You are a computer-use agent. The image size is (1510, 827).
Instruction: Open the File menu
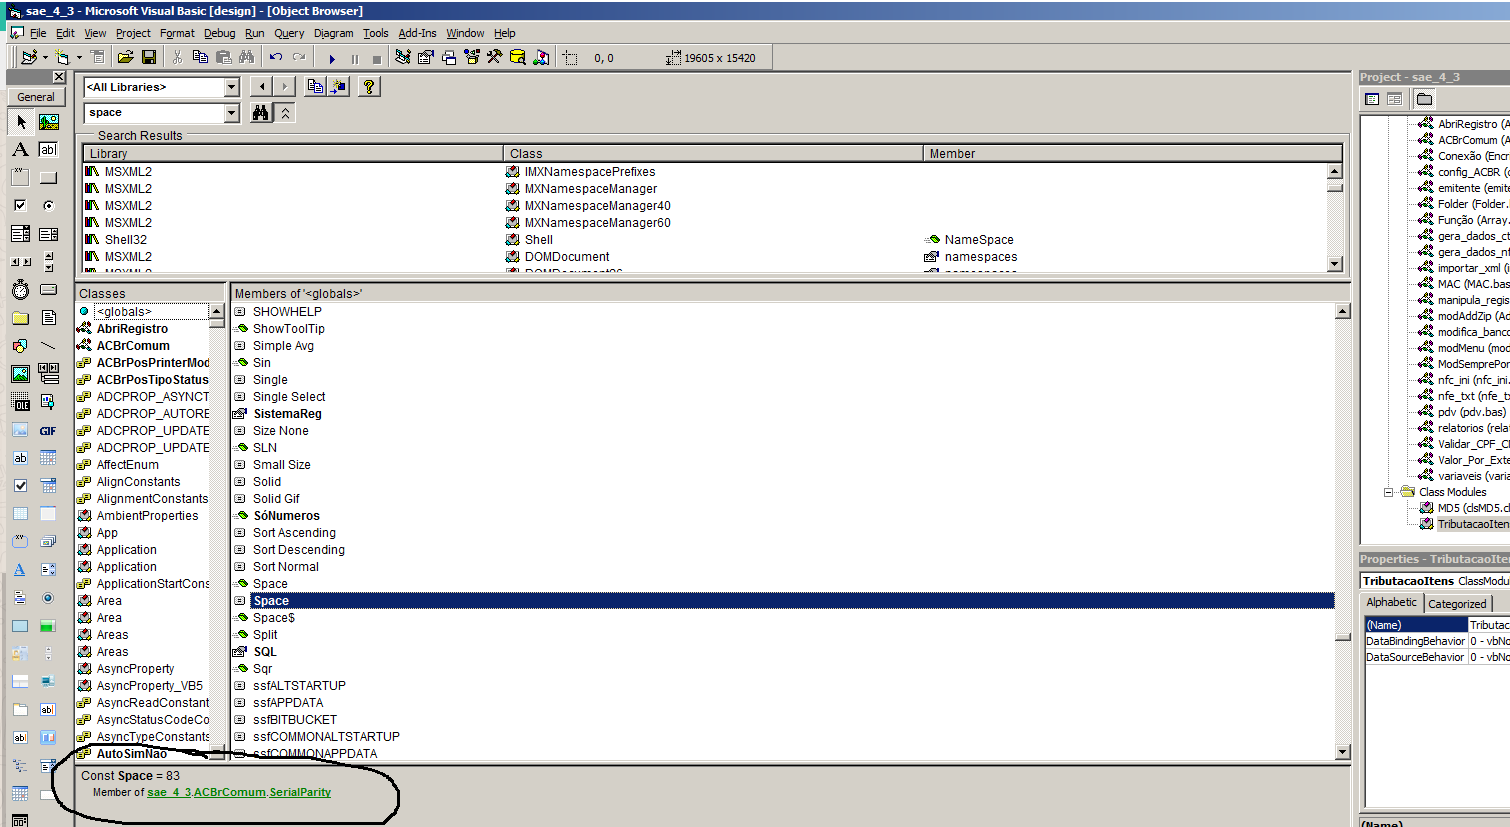tap(38, 33)
